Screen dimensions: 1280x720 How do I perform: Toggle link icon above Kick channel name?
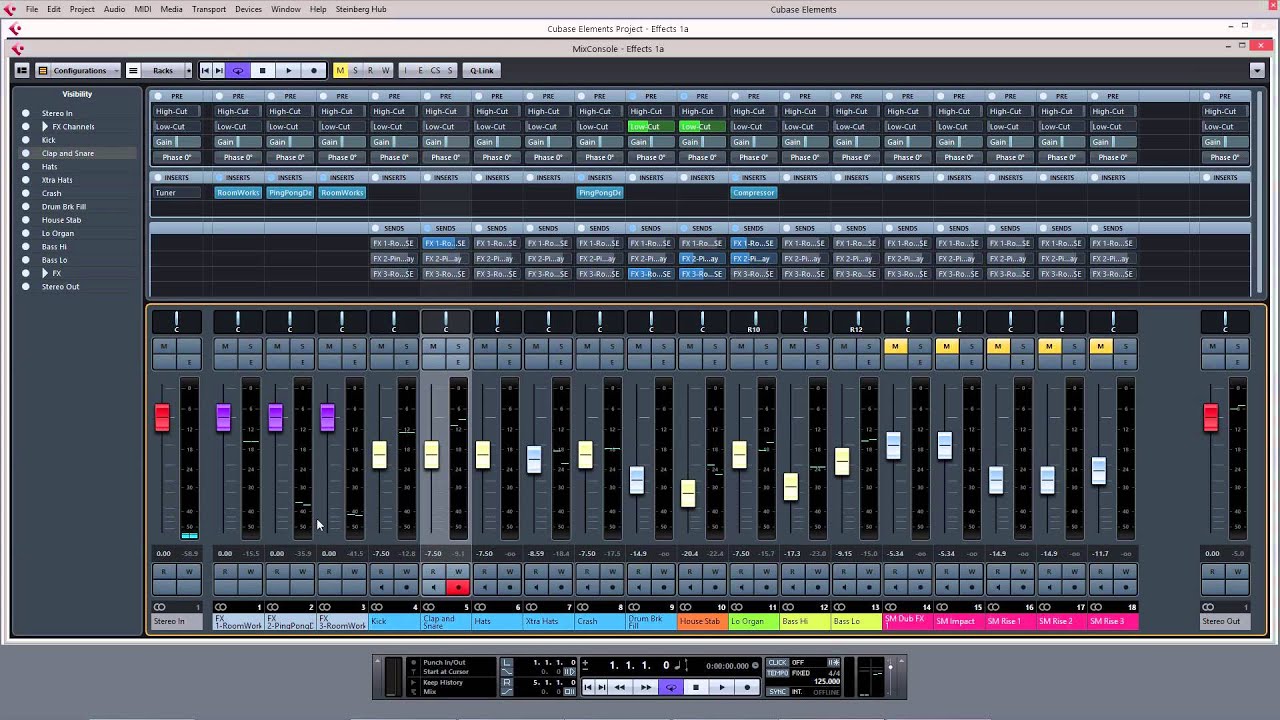tap(377, 607)
